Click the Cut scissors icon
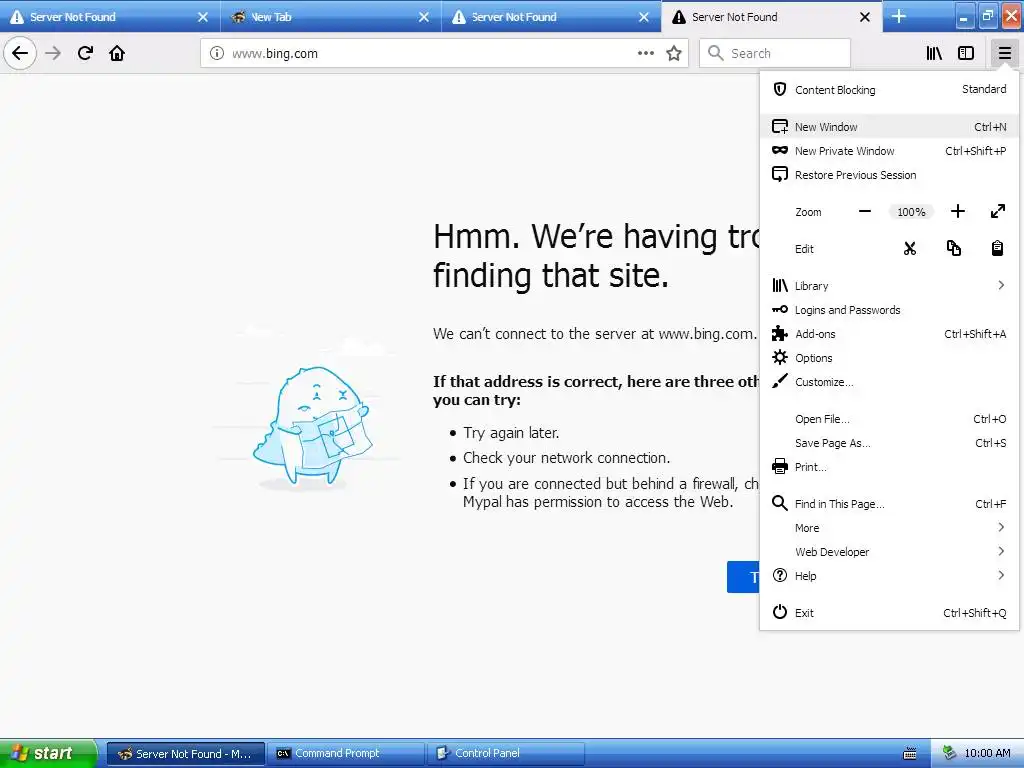The image size is (1024, 768). point(910,248)
